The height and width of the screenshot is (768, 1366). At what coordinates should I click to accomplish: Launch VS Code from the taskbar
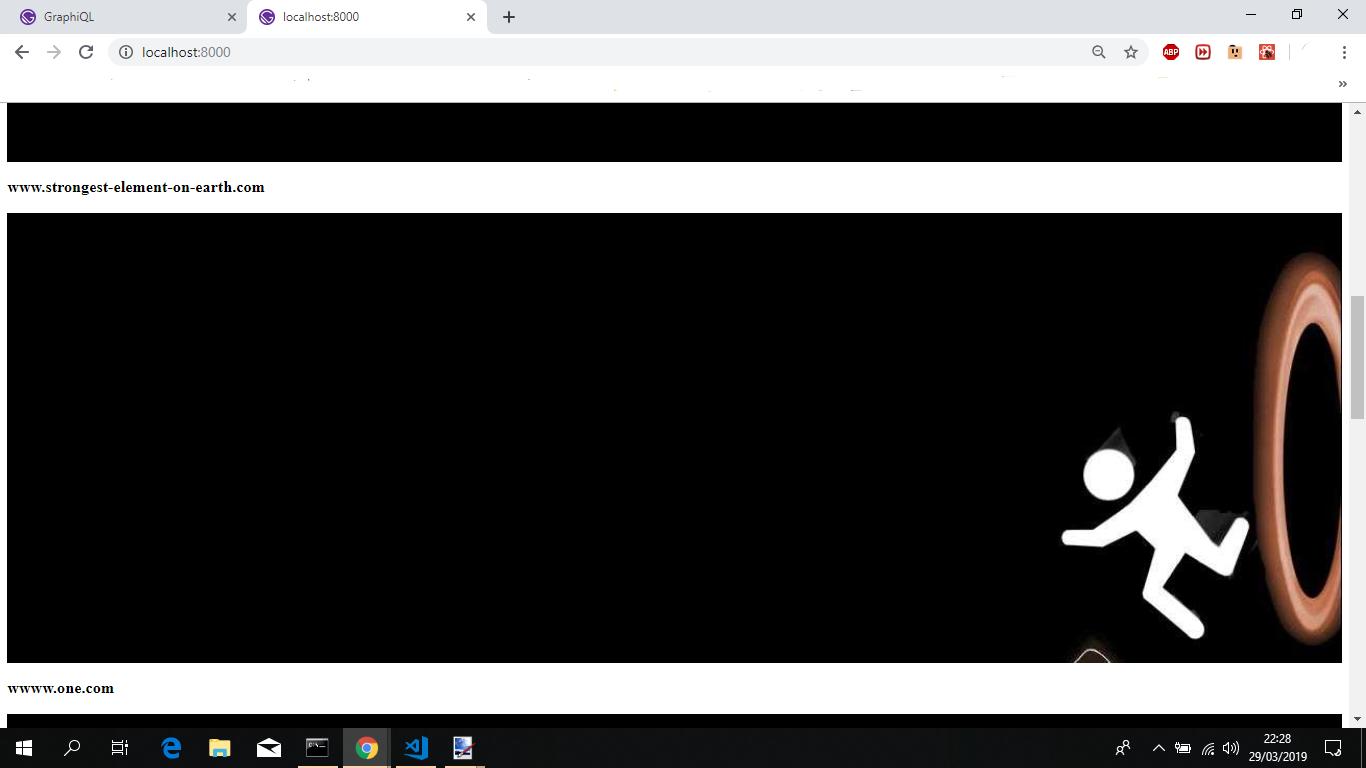click(x=414, y=748)
